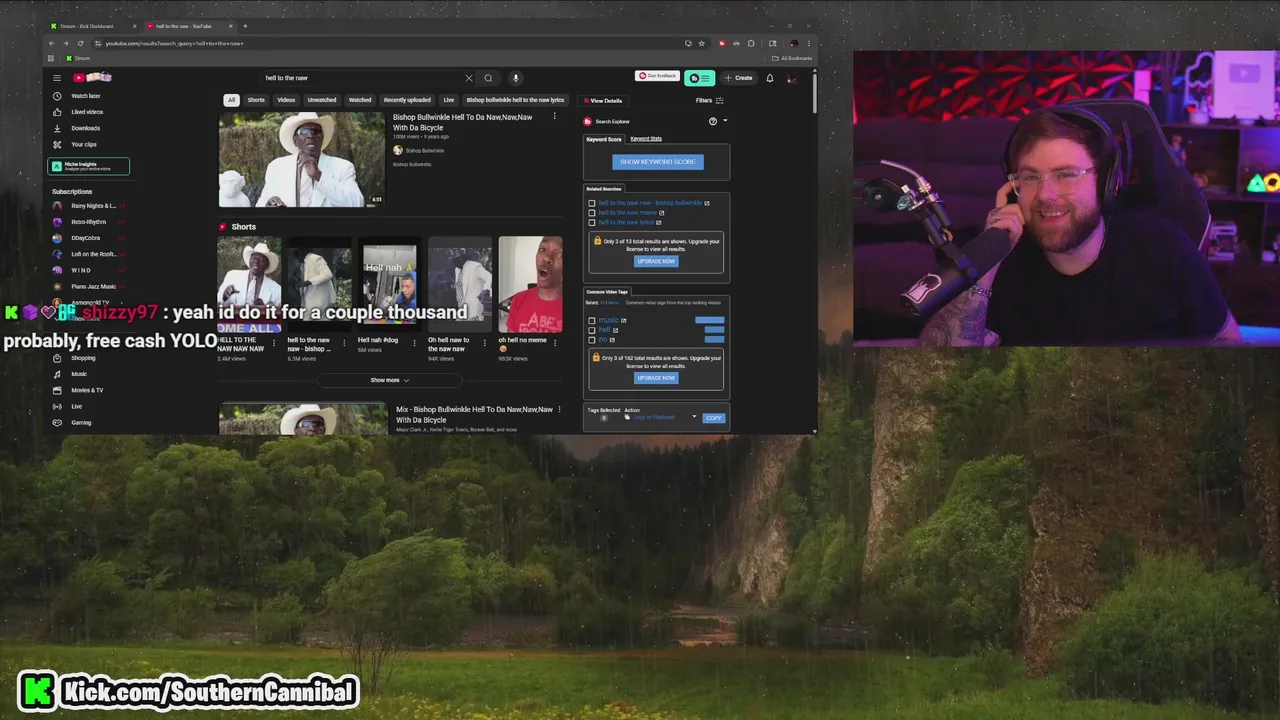
Task: Open the Chrome three-dot menu
Action: coord(809,43)
